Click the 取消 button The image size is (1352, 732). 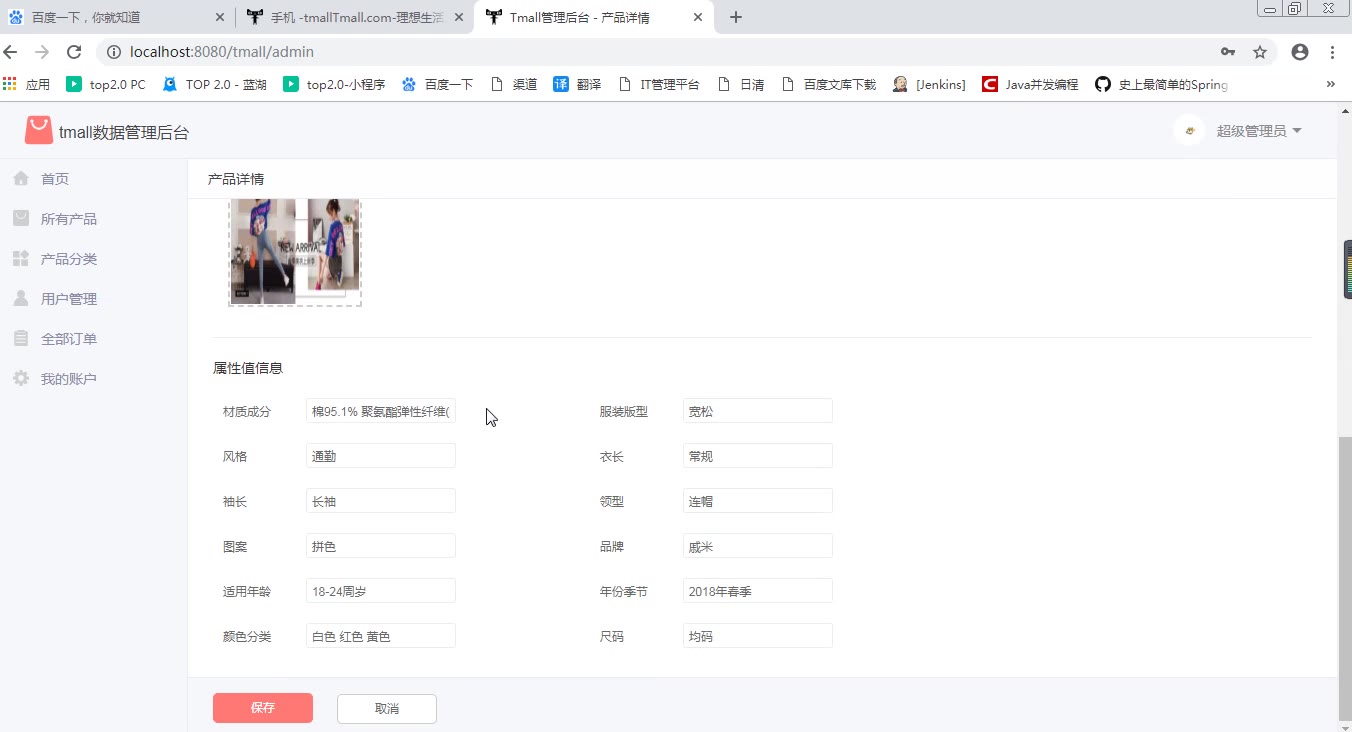[387, 708]
